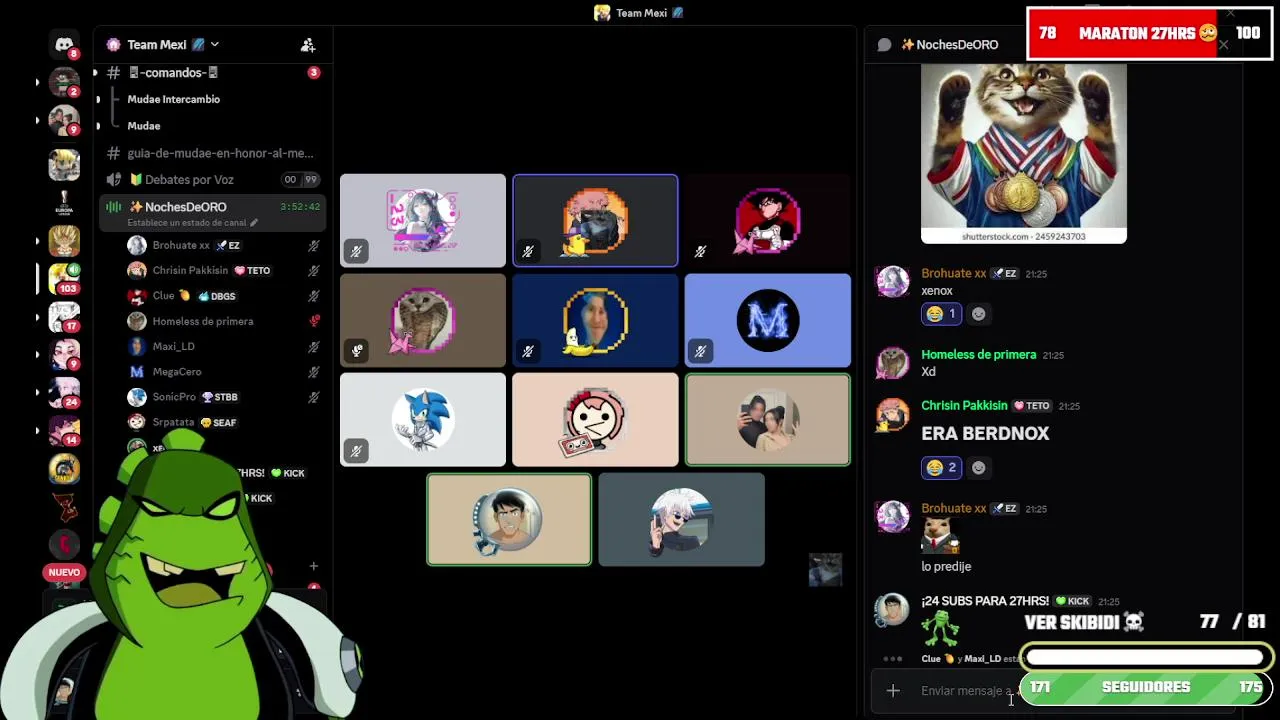Expand the folder arrow beside badge 17 server

tap(38, 317)
